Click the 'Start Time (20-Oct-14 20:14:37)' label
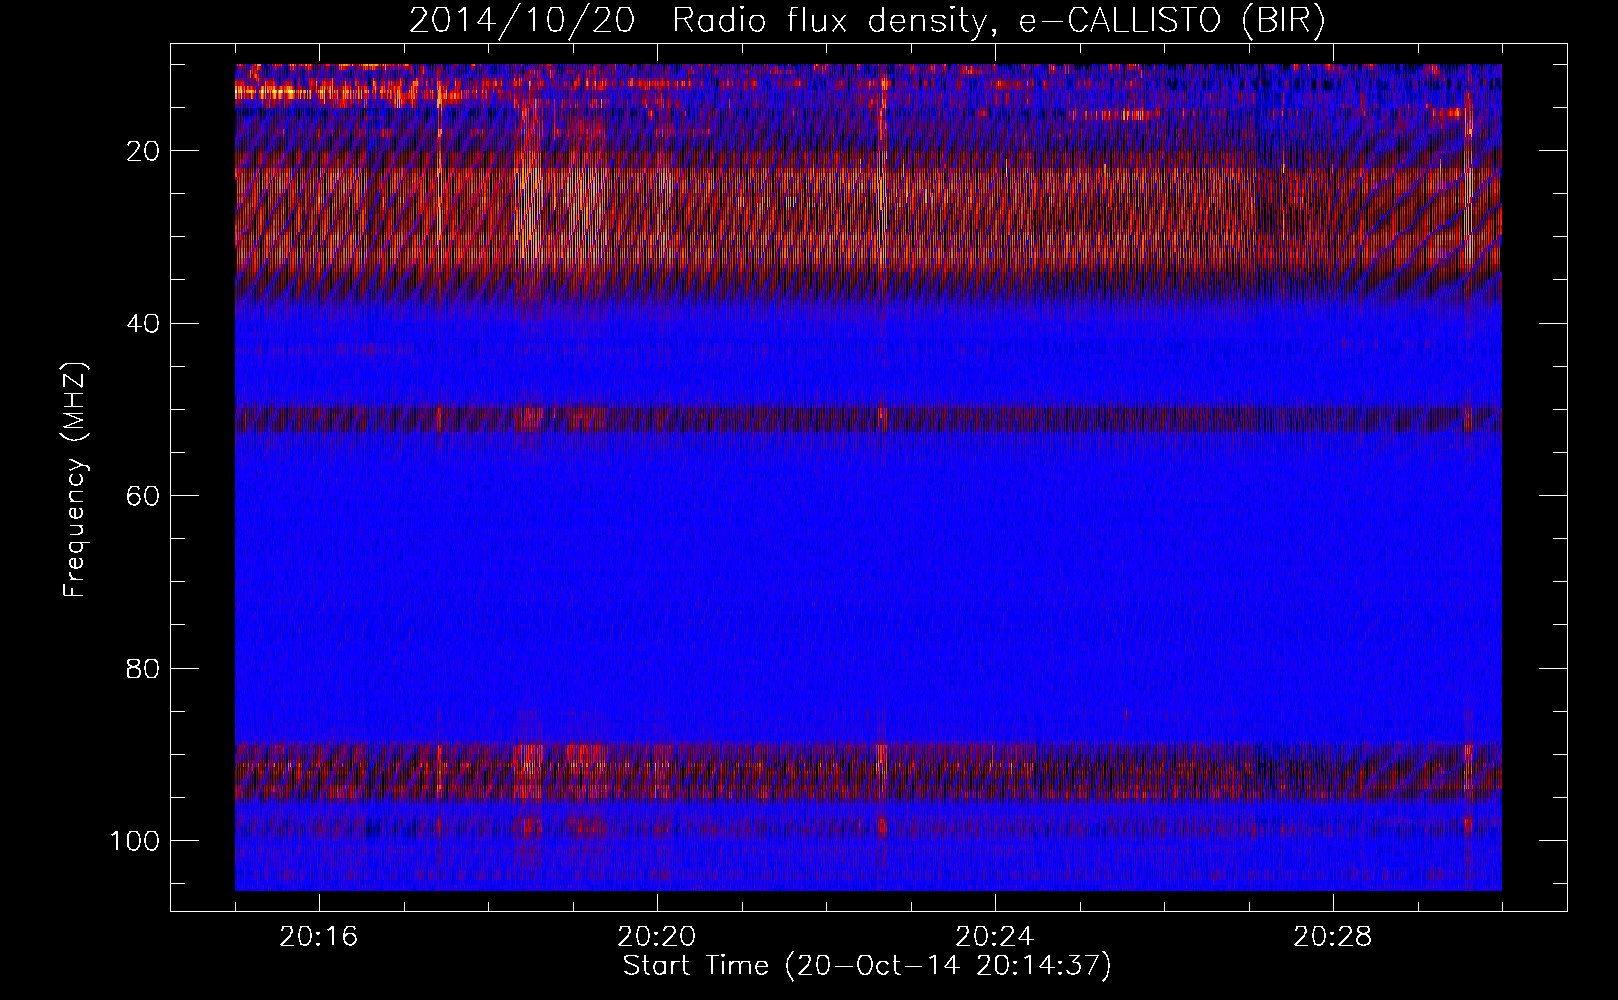The width and height of the screenshot is (1618, 1000). click(867, 966)
